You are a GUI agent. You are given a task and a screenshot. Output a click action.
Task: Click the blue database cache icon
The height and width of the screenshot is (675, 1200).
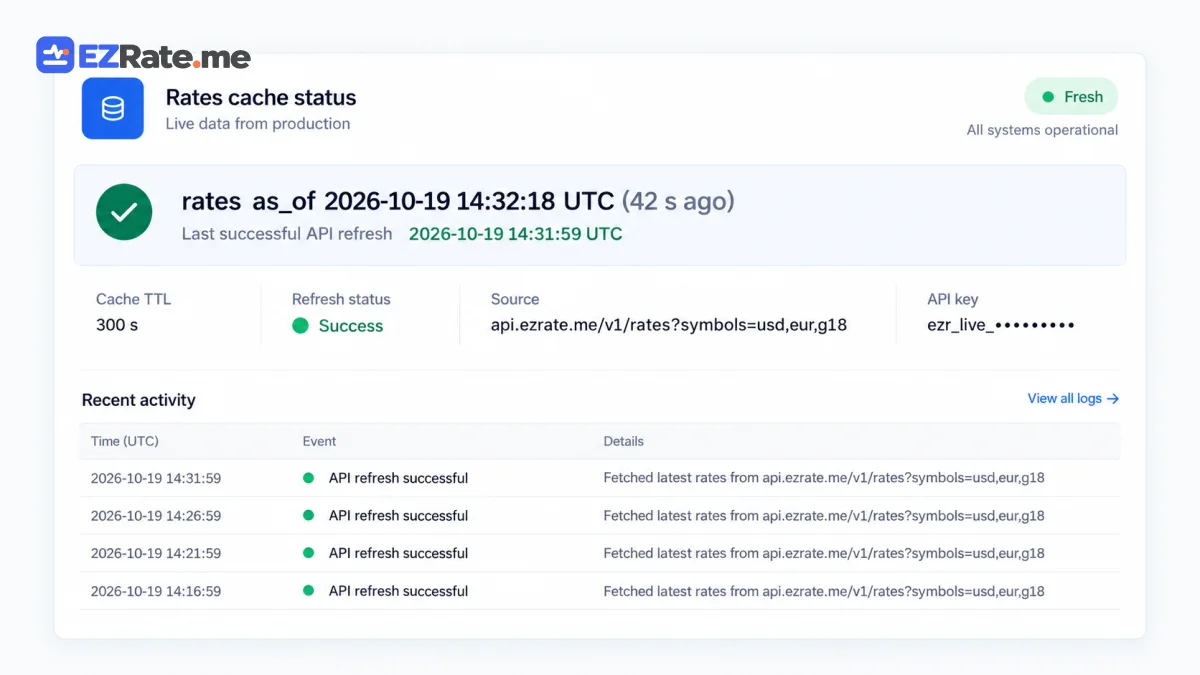tap(113, 108)
